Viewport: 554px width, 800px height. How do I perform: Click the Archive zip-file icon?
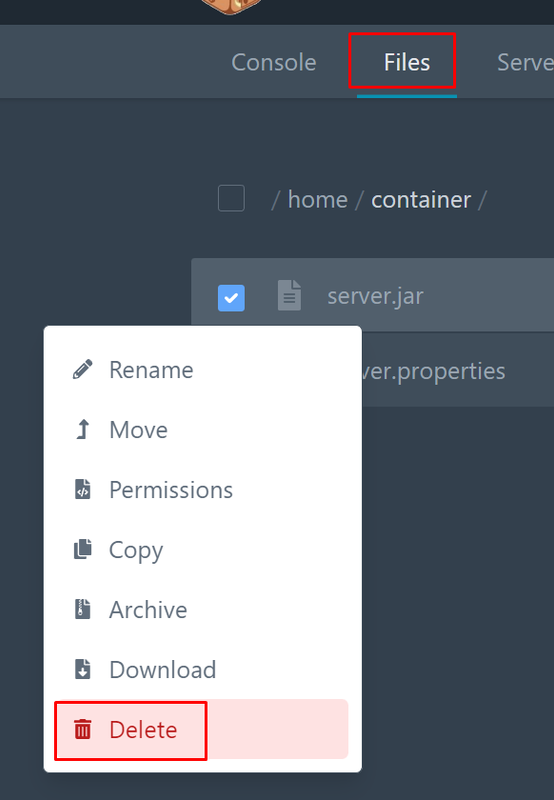click(83, 609)
